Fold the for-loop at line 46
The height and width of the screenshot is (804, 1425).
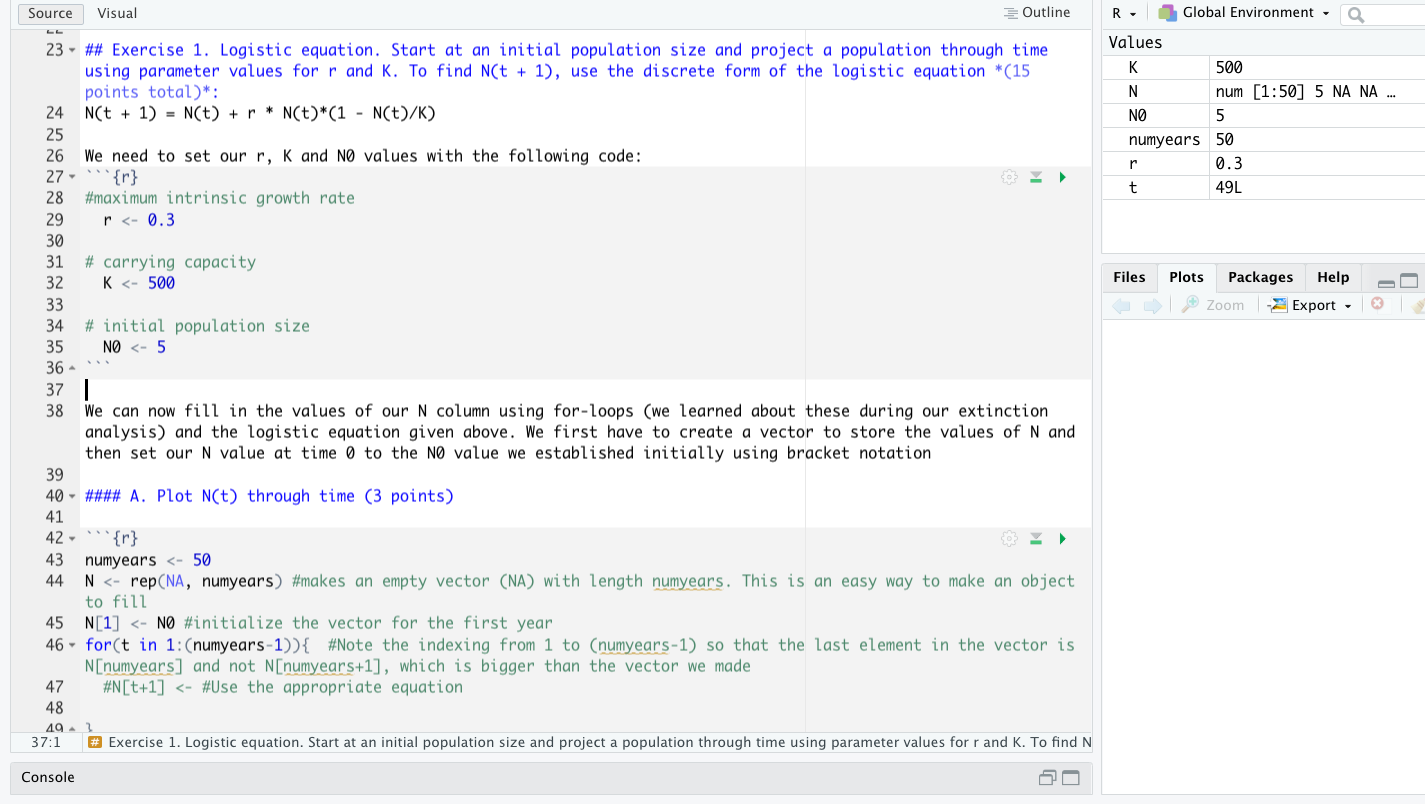pyautogui.click(x=71, y=645)
